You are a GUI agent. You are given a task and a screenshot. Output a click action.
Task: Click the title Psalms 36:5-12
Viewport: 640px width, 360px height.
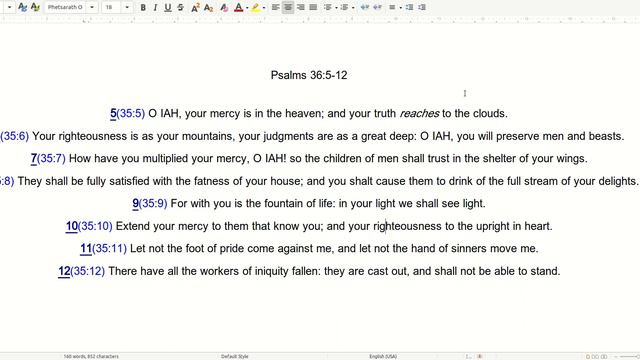pos(309,75)
